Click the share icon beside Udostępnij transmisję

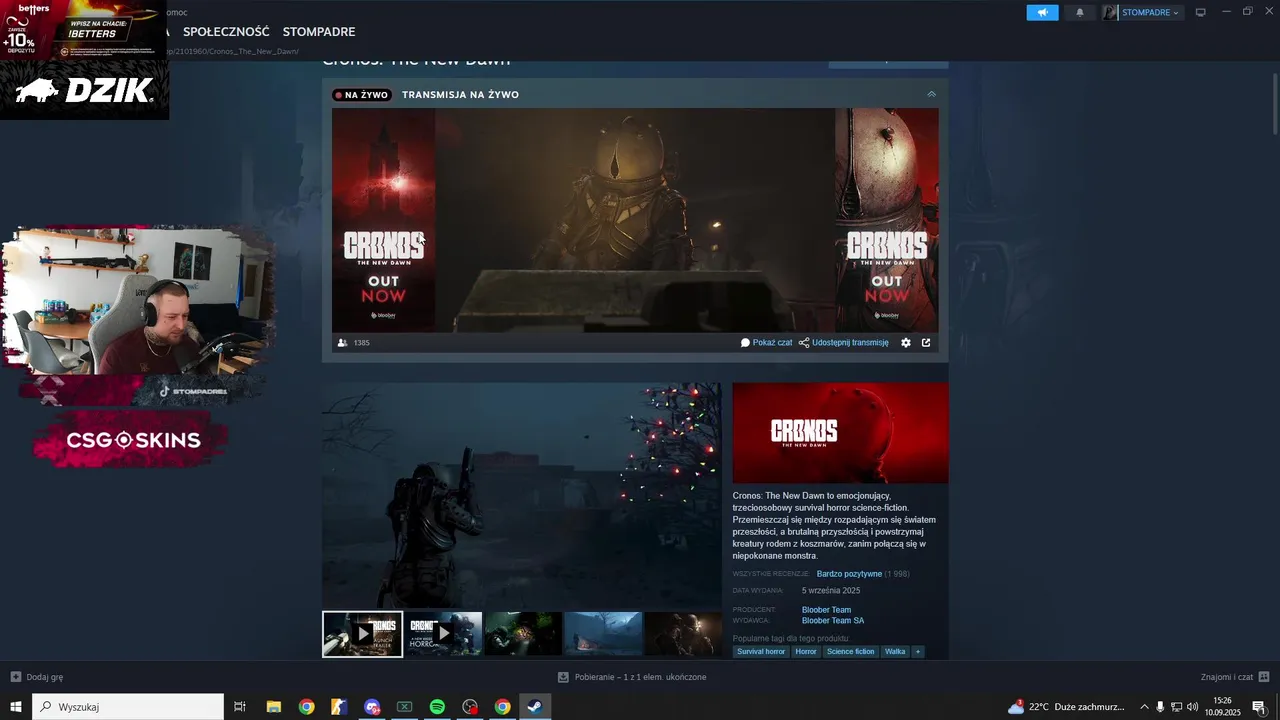point(804,342)
